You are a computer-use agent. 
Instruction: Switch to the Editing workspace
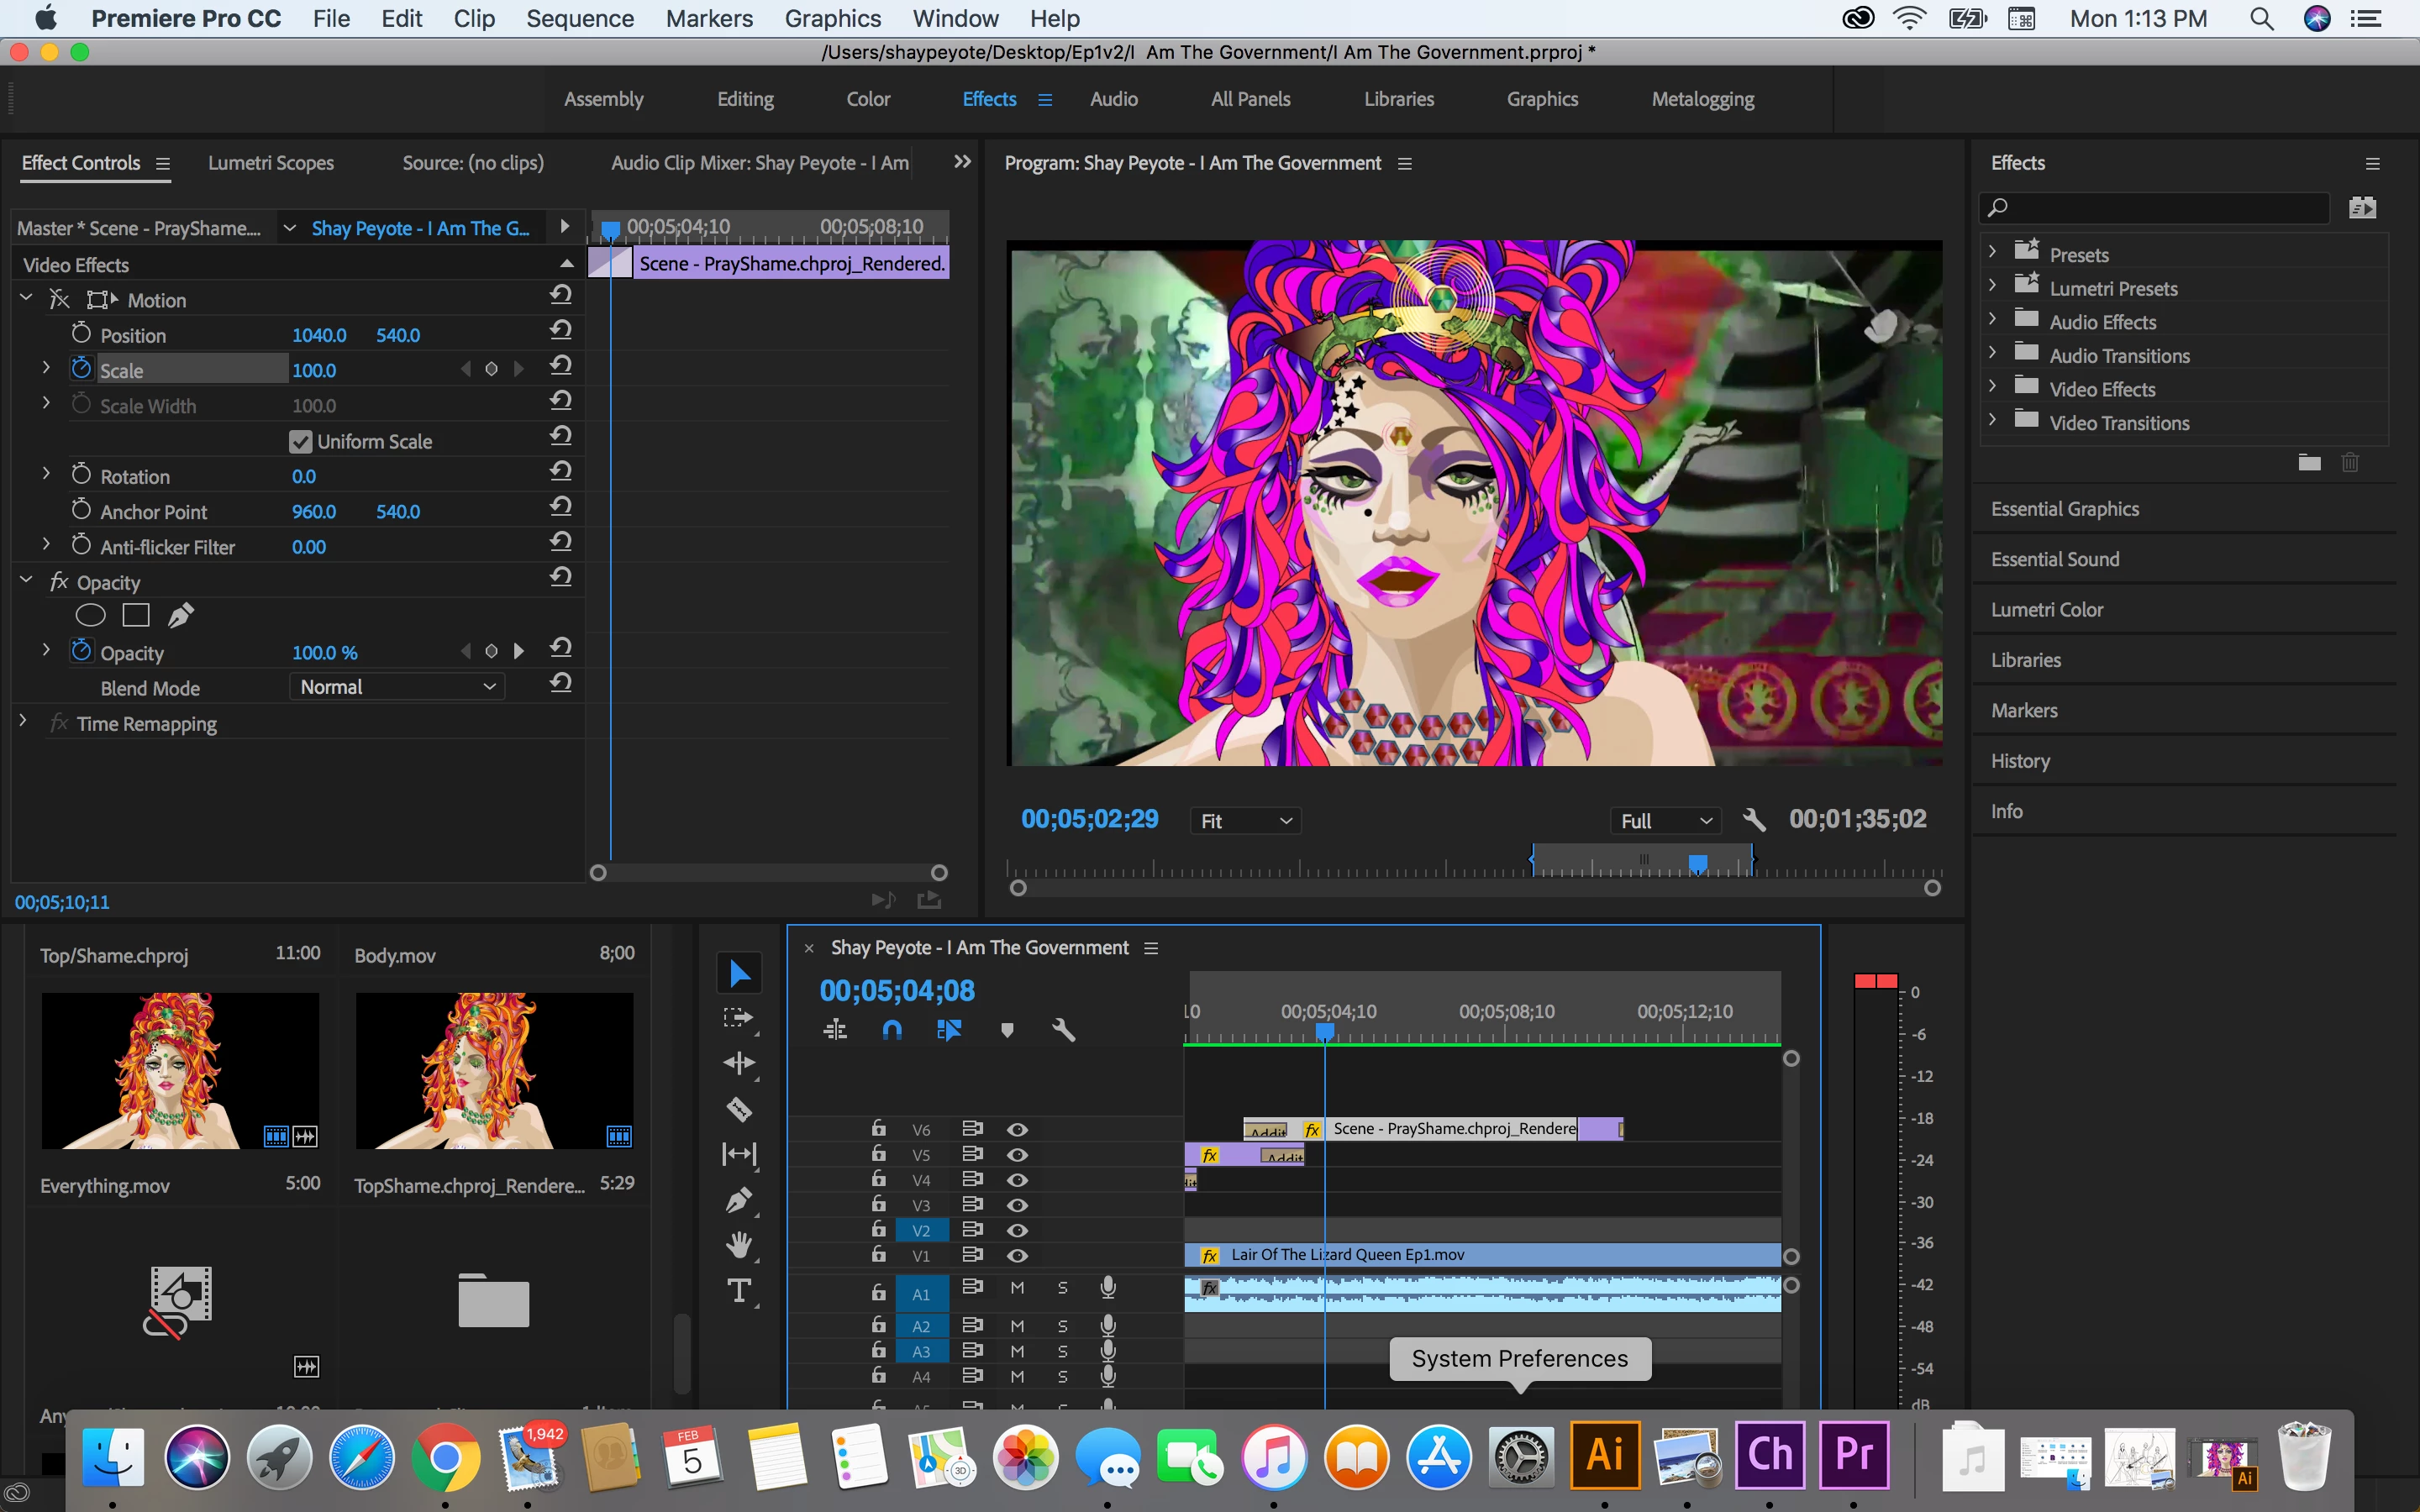(745, 99)
